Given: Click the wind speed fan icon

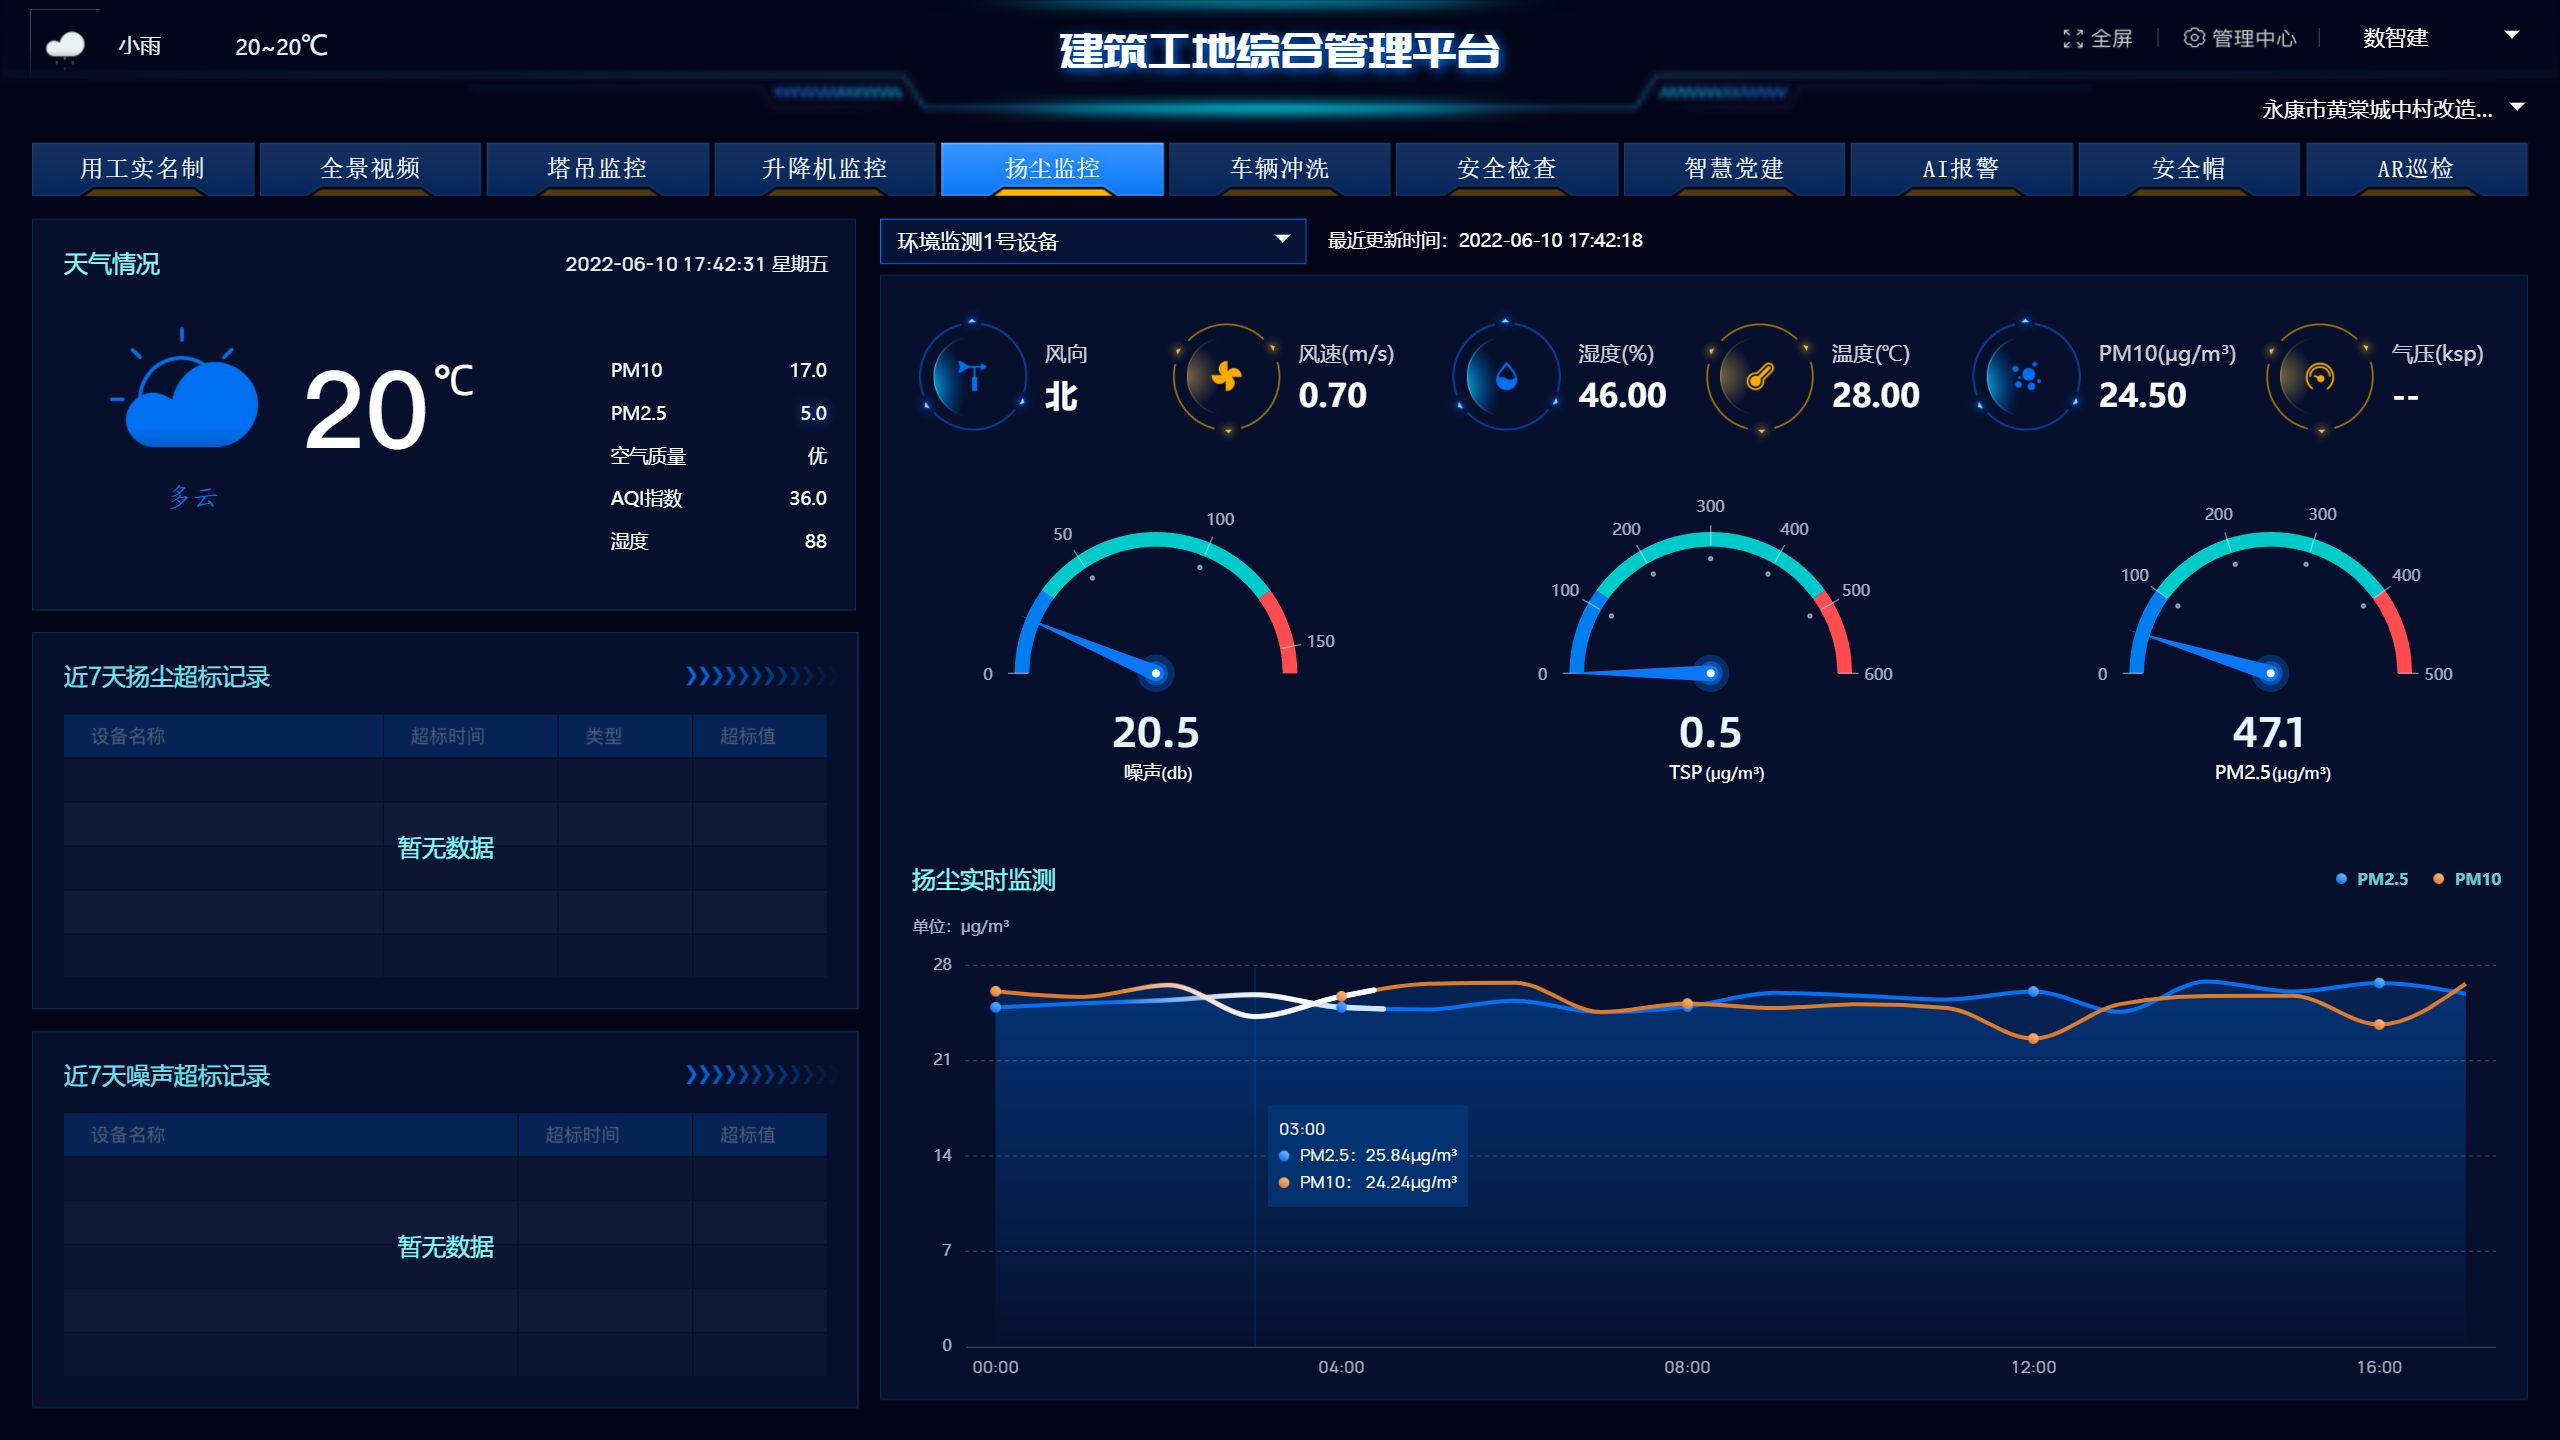Looking at the screenshot, I should [x=1226, y=377].
